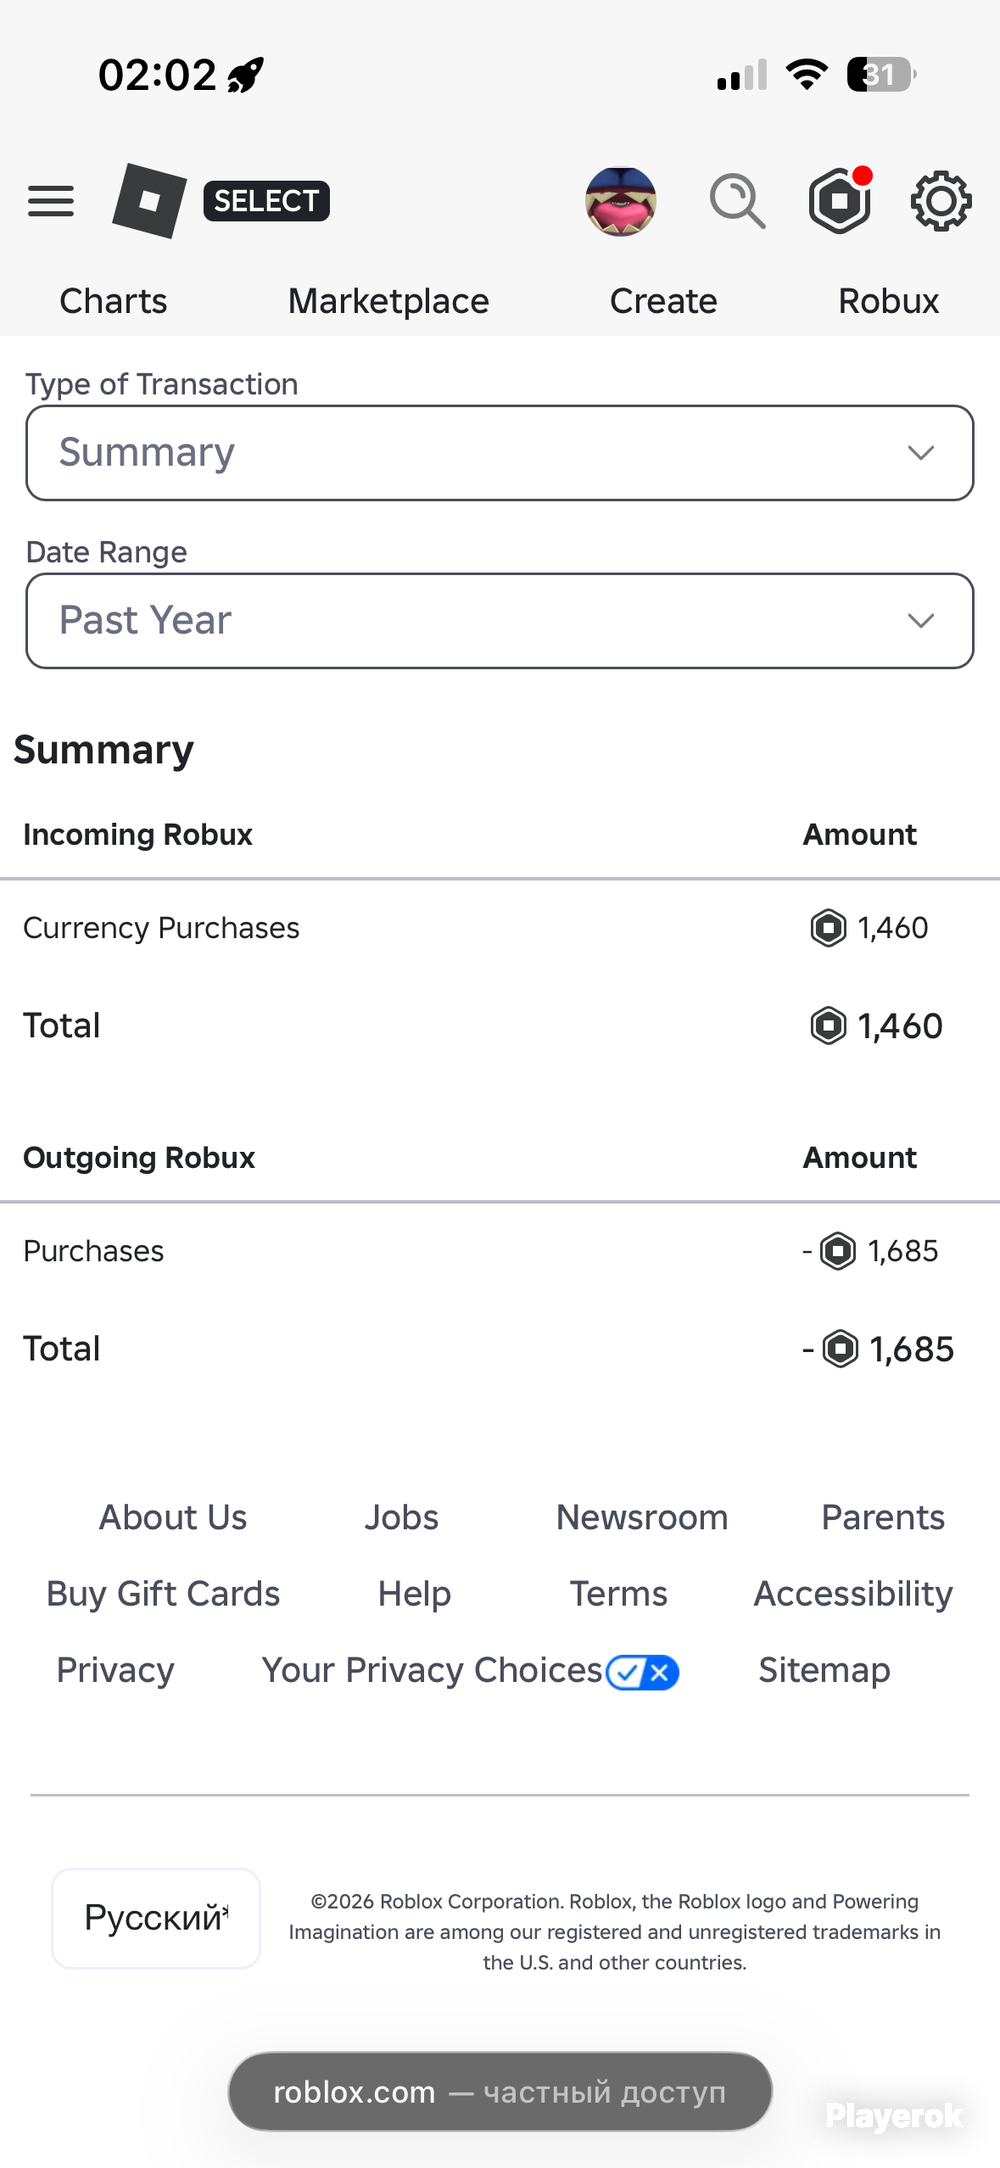Select the Currency Purchases row label
This screenshot has height=2168, width=1000.
[x=161, y=928]
